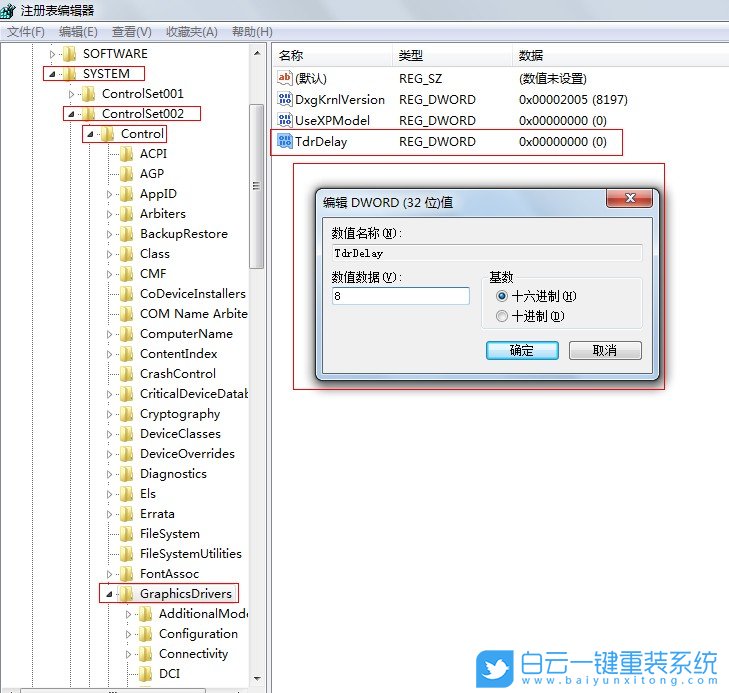The width and height of the screenshot is (729, 693).
Task: Open the 编辑(E) menu
Action: coord(78,32)
